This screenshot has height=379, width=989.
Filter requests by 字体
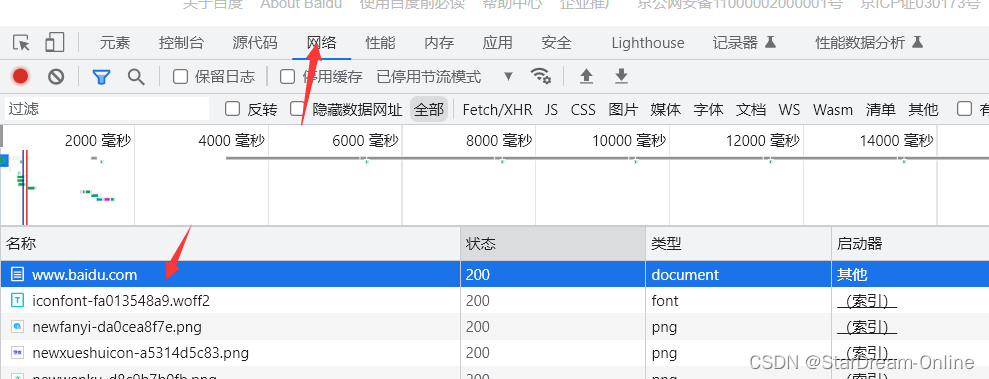click(708, 109)
